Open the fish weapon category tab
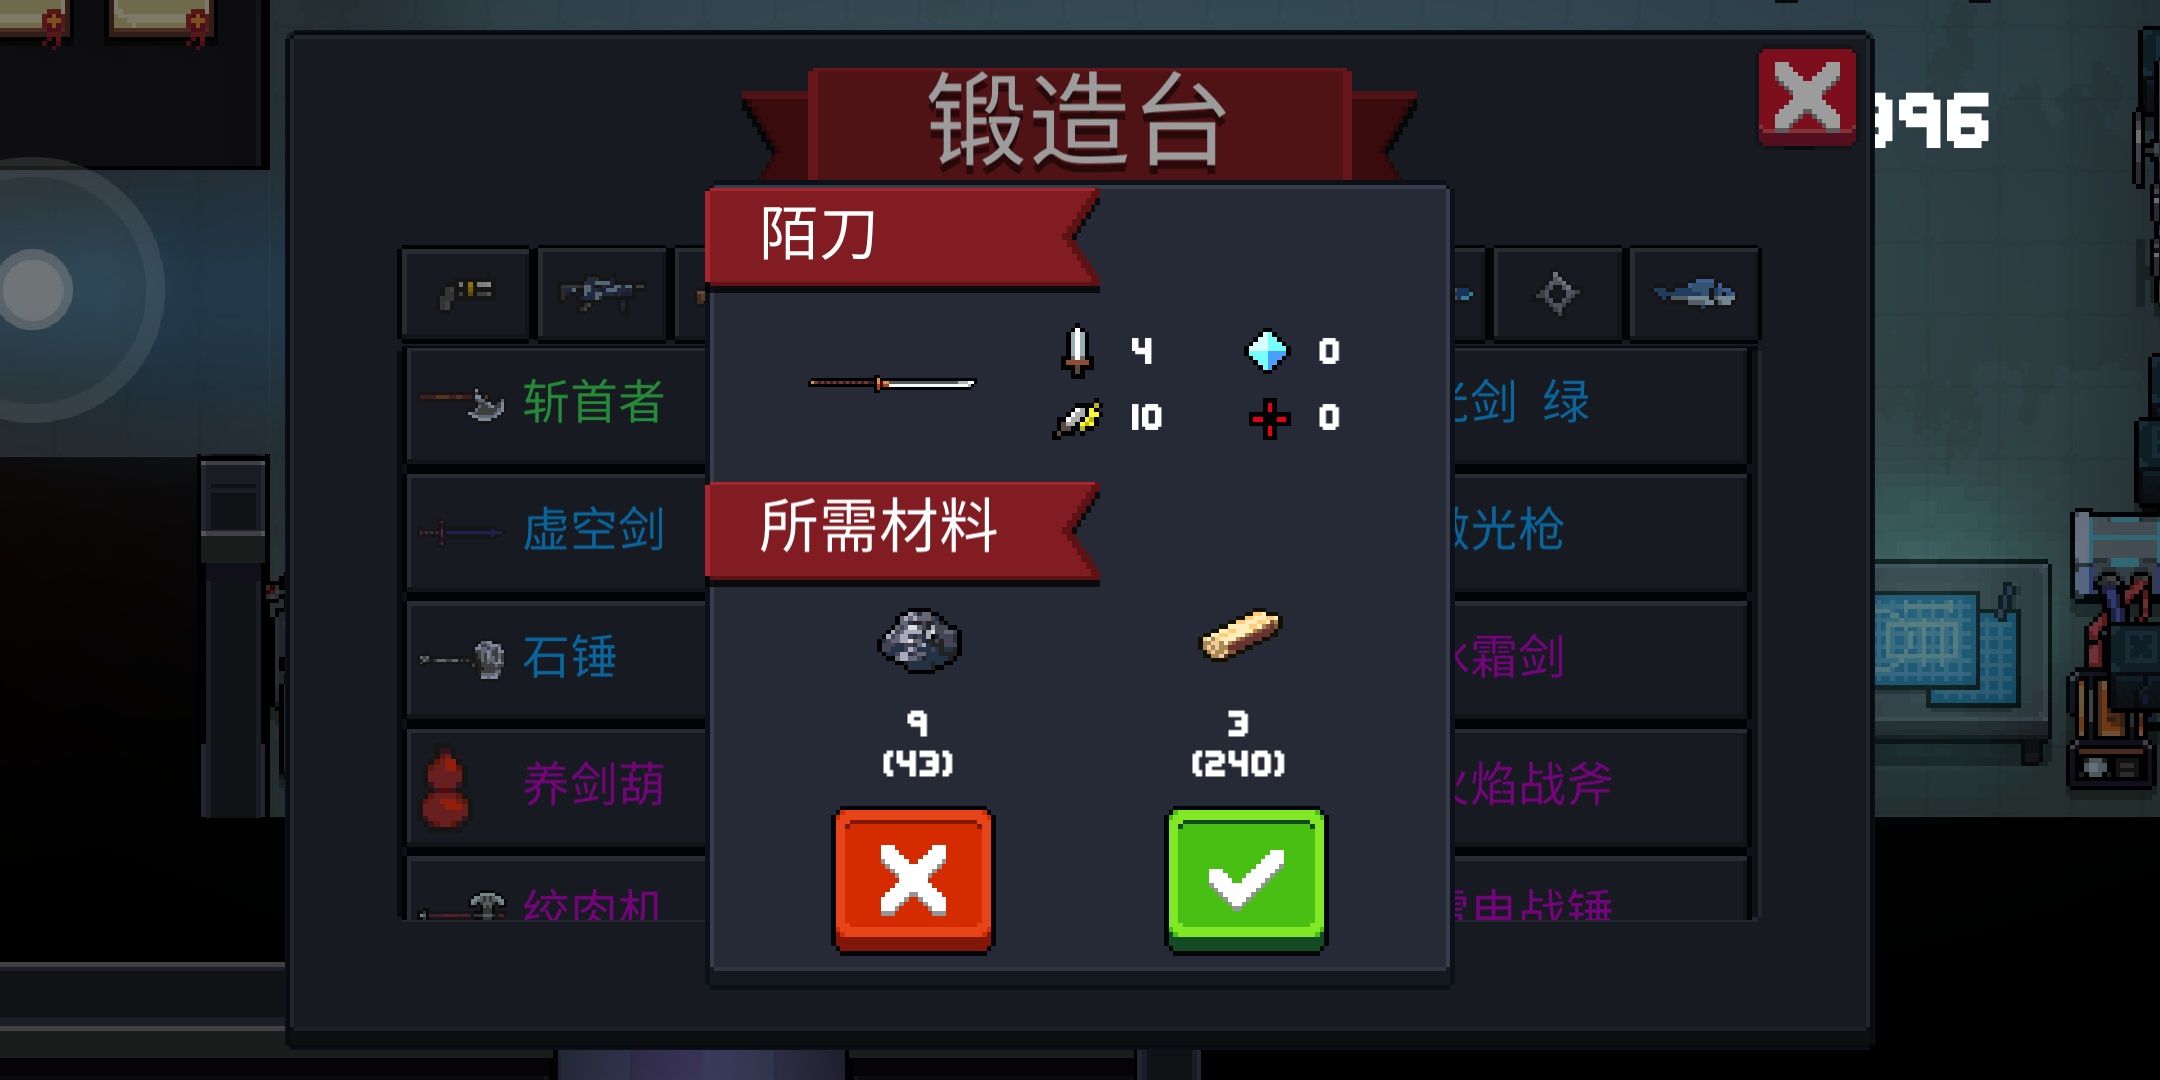The height and width of the screenshot is (1080, 2160). 1694,294
